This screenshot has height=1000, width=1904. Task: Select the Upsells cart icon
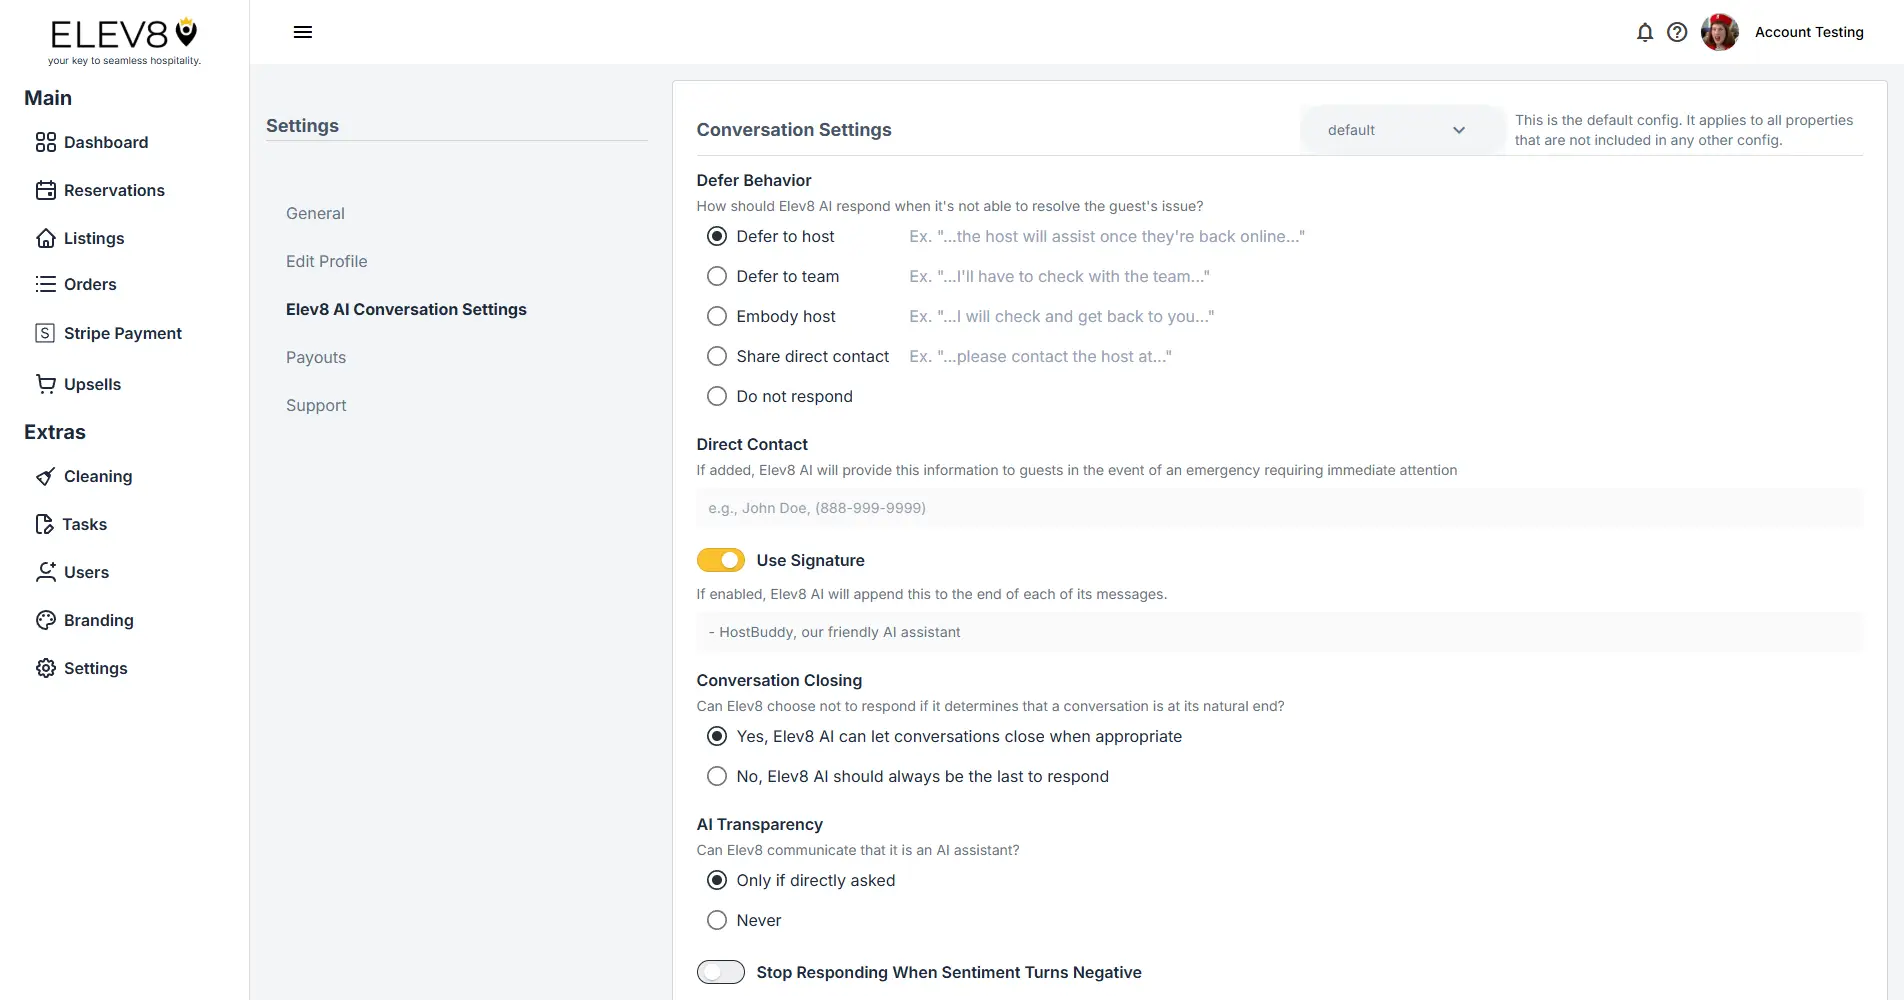[46, 384]
